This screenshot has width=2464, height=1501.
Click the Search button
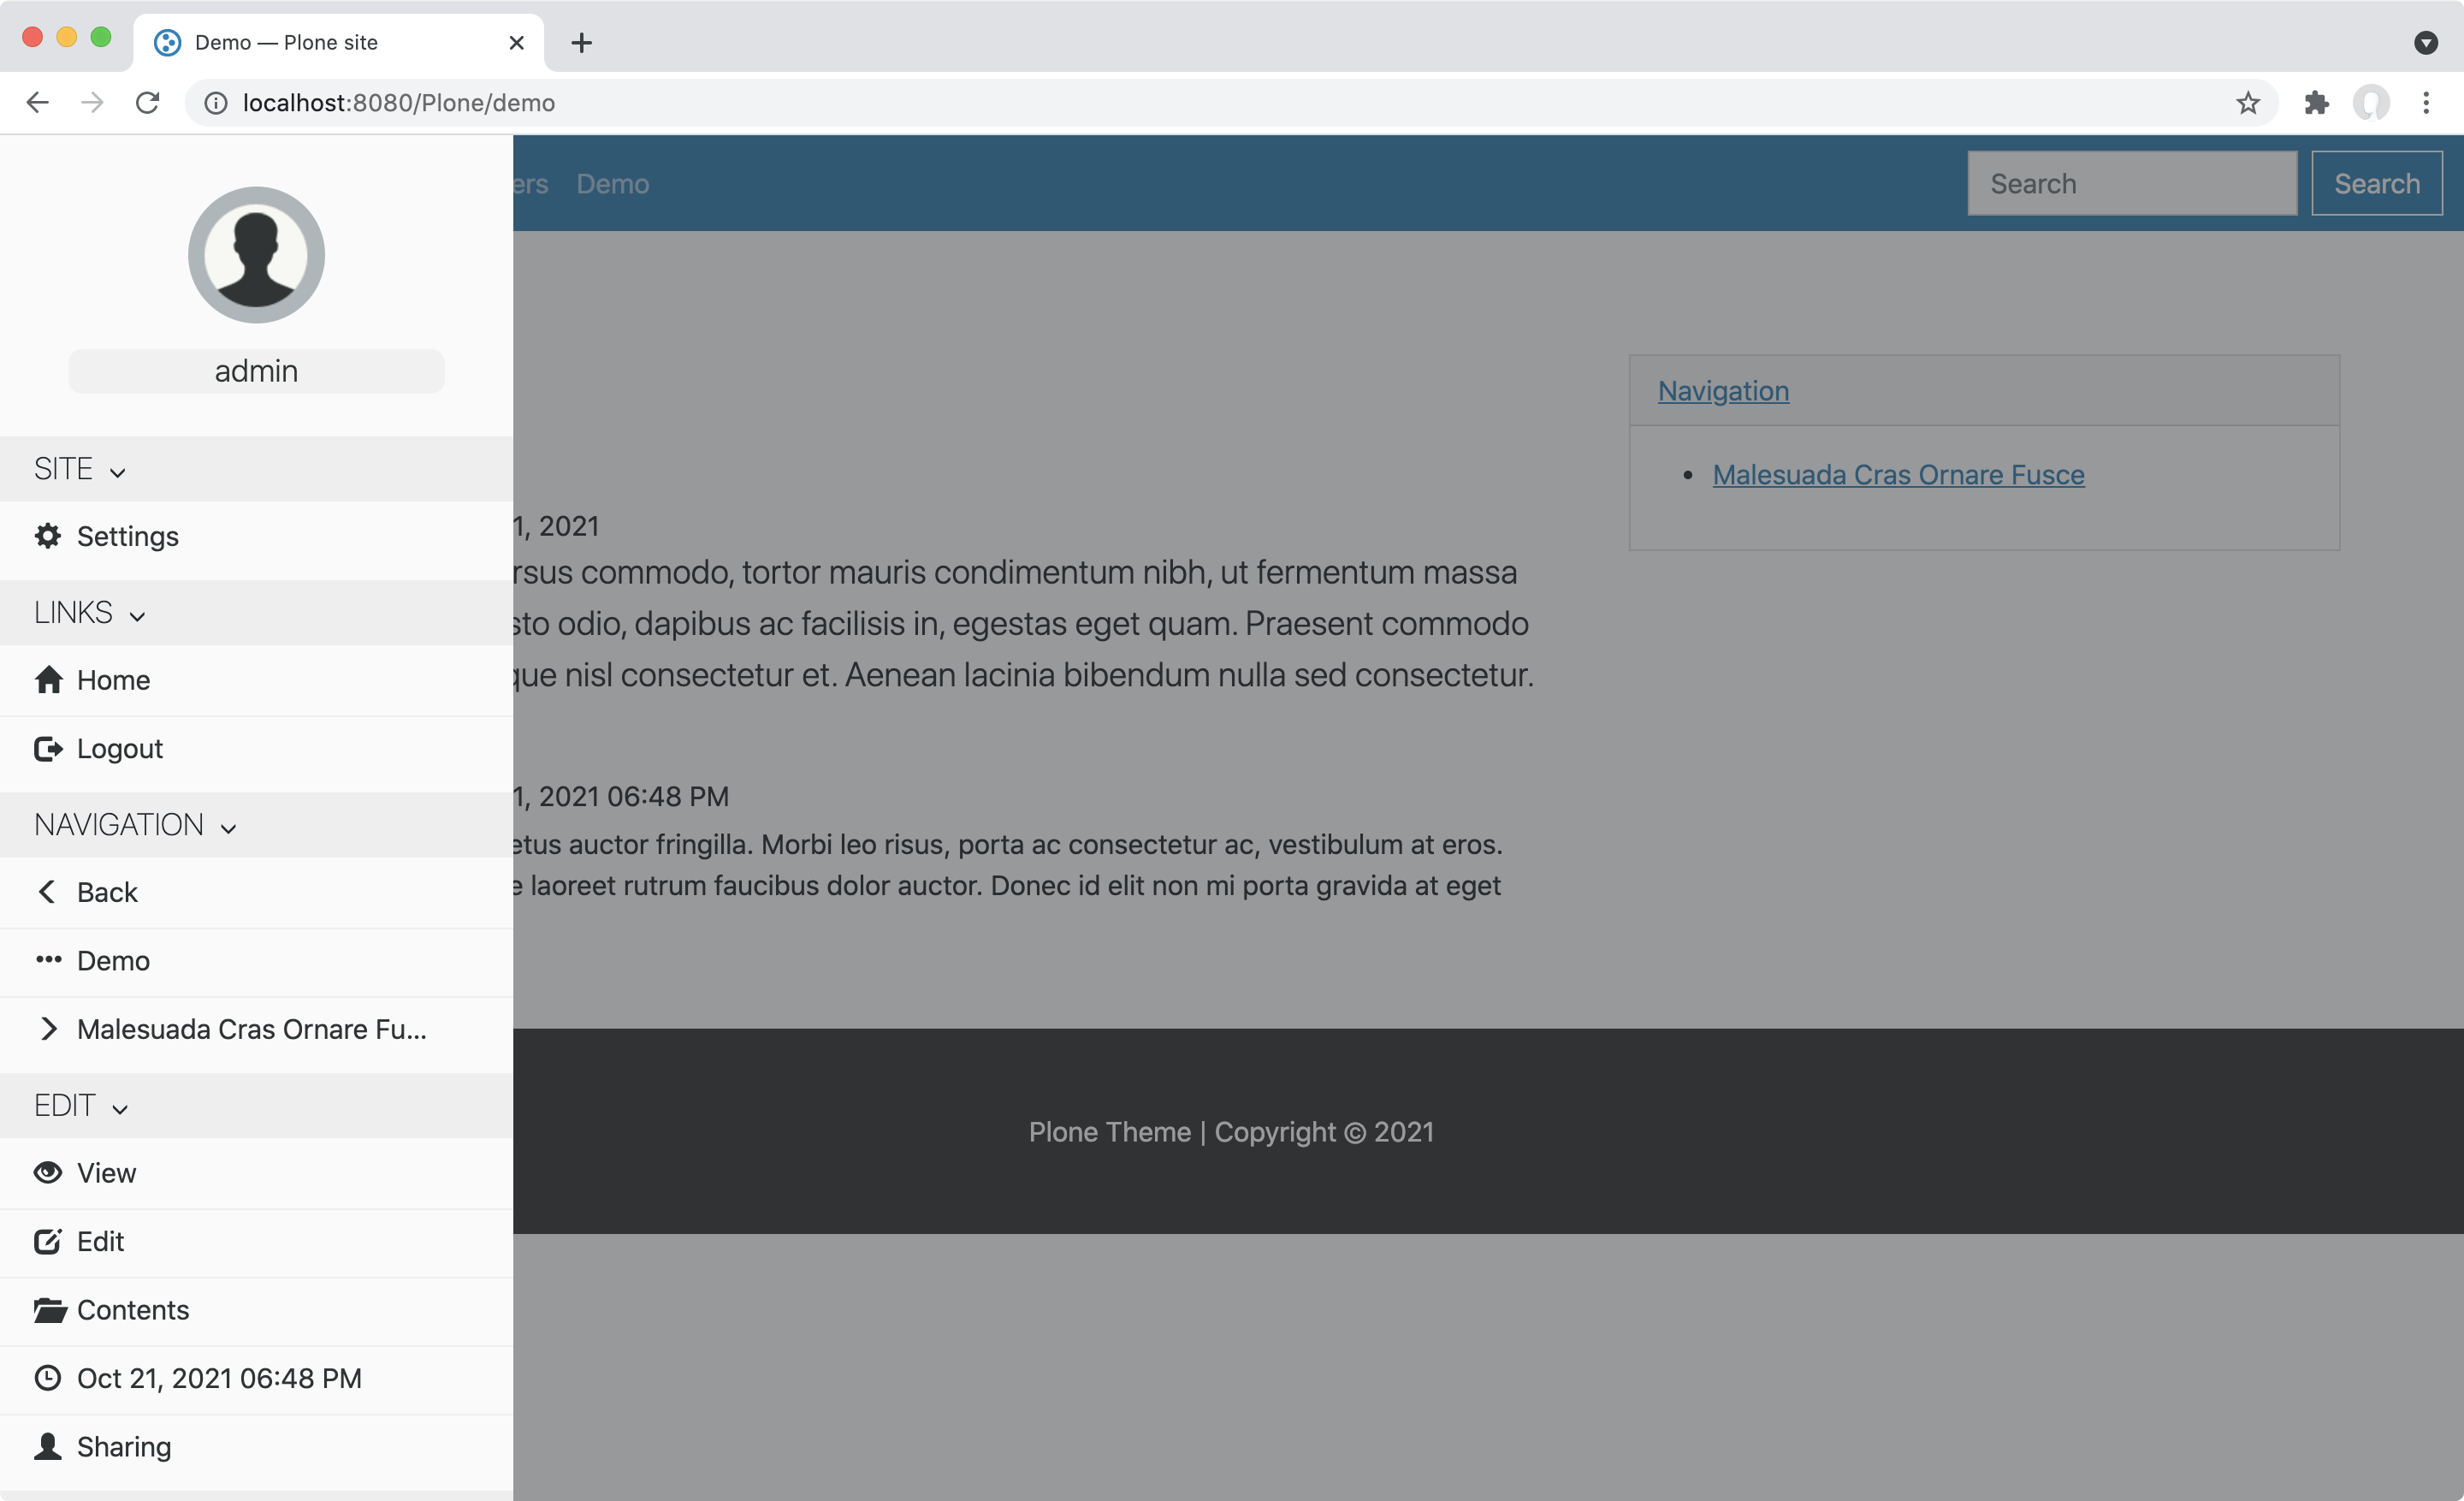tap(2376, 183)
